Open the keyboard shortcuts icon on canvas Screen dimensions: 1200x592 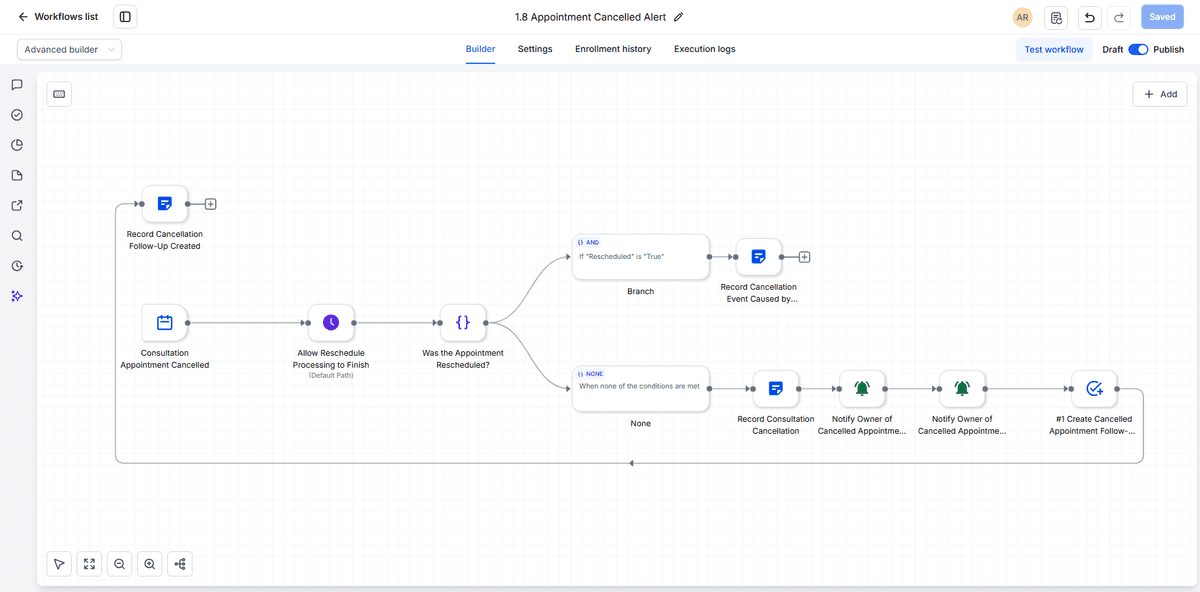coord(59,94)
